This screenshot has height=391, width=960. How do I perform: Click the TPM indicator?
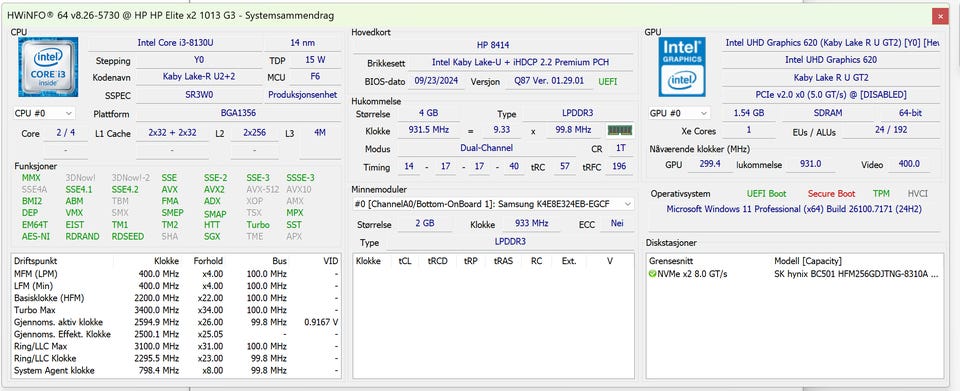click(881, 194)
